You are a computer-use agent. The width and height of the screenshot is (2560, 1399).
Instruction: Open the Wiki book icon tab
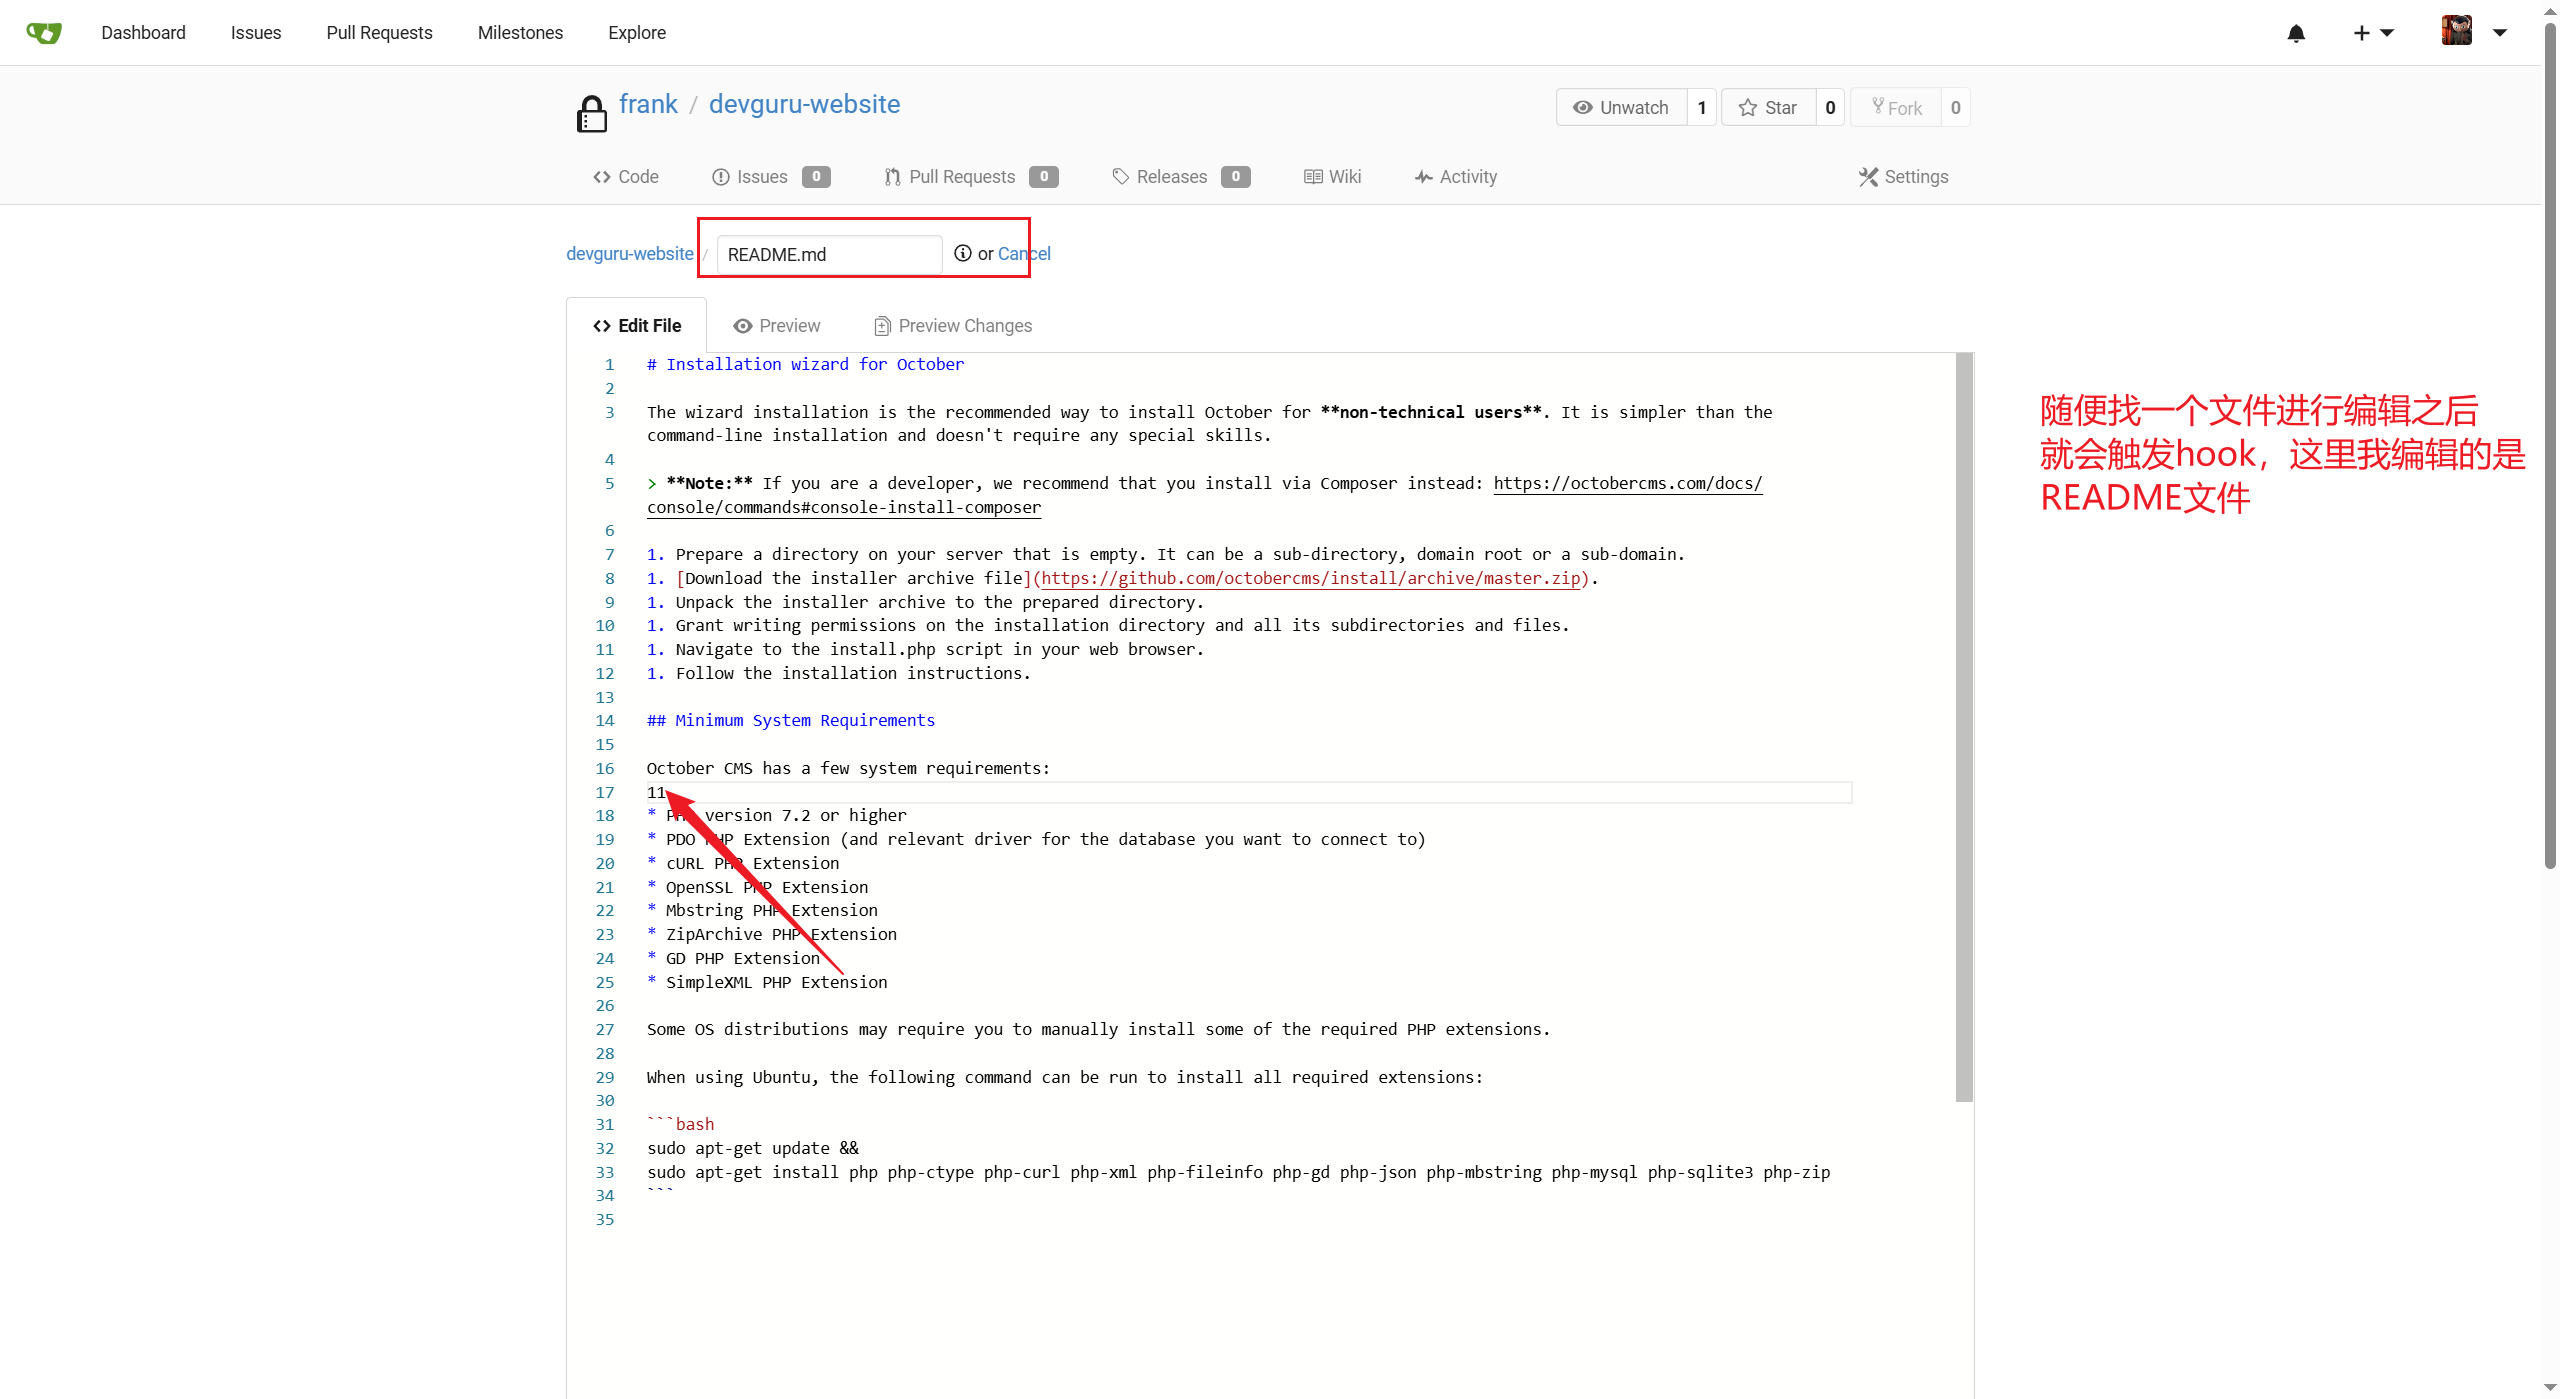[x=1332, y=177]
